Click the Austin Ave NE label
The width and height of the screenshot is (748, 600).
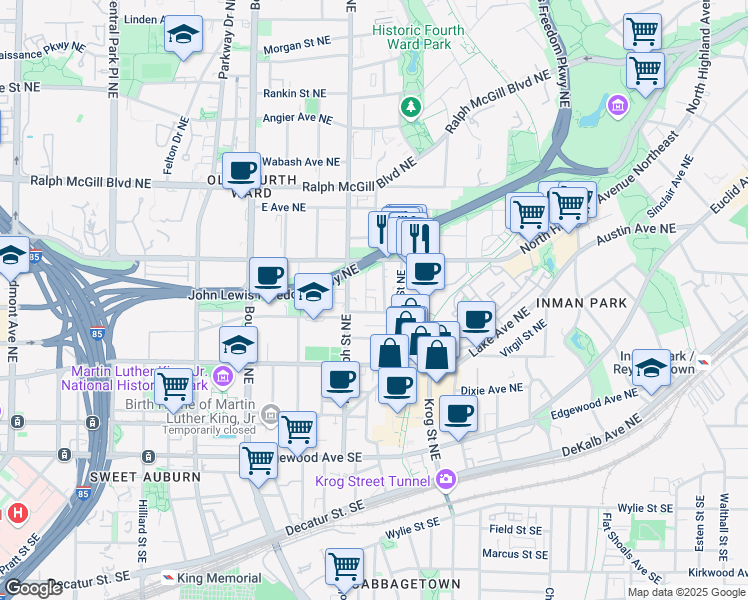pyautogui.click(x=636, y=234)
